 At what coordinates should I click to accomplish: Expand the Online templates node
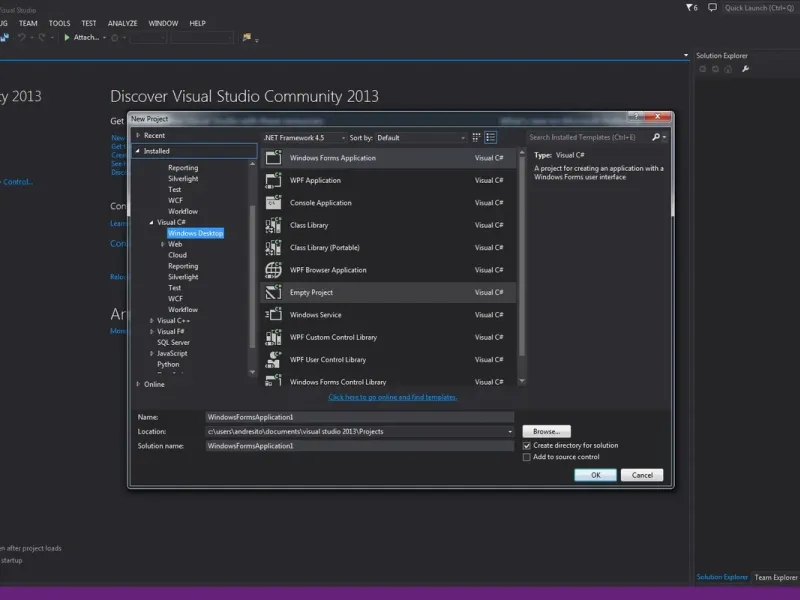[x=138, y=384]
